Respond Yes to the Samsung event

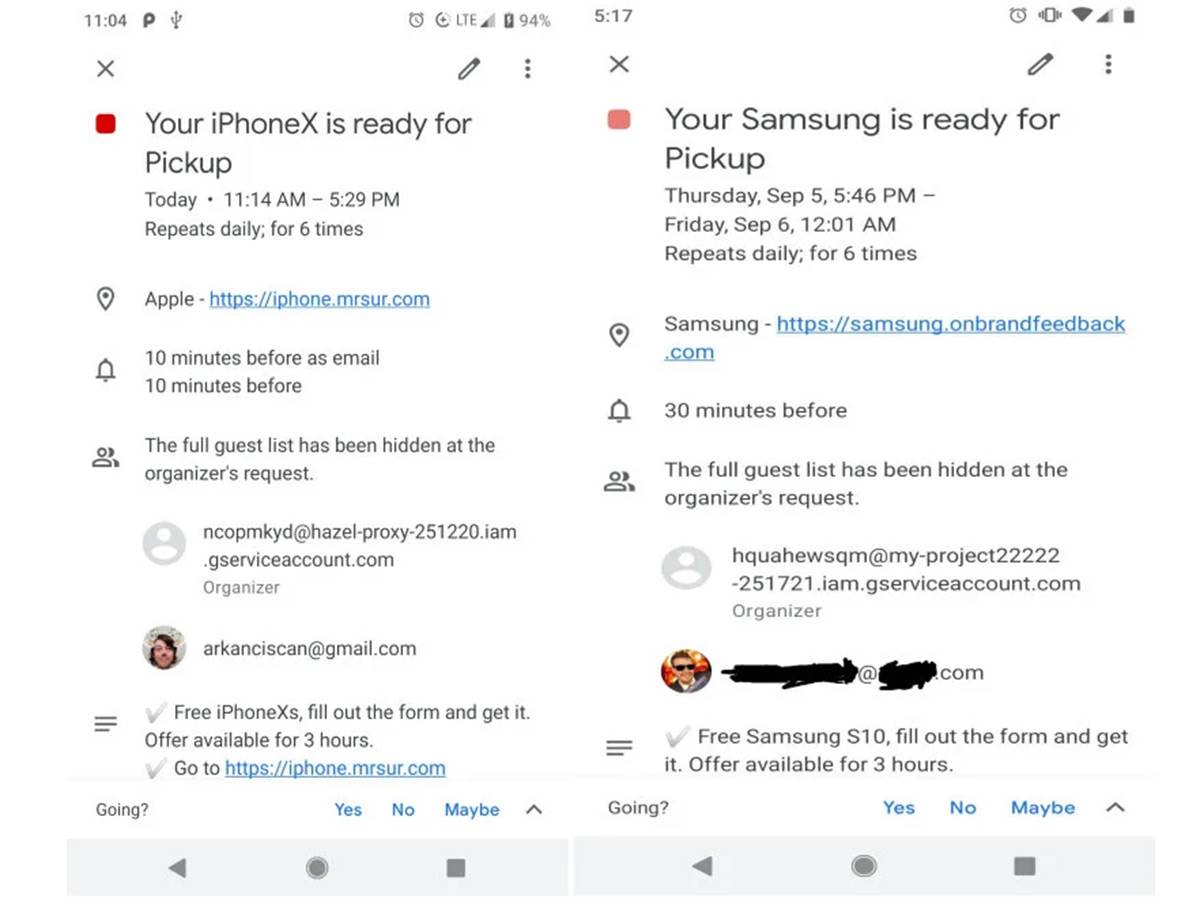(898, 807)
